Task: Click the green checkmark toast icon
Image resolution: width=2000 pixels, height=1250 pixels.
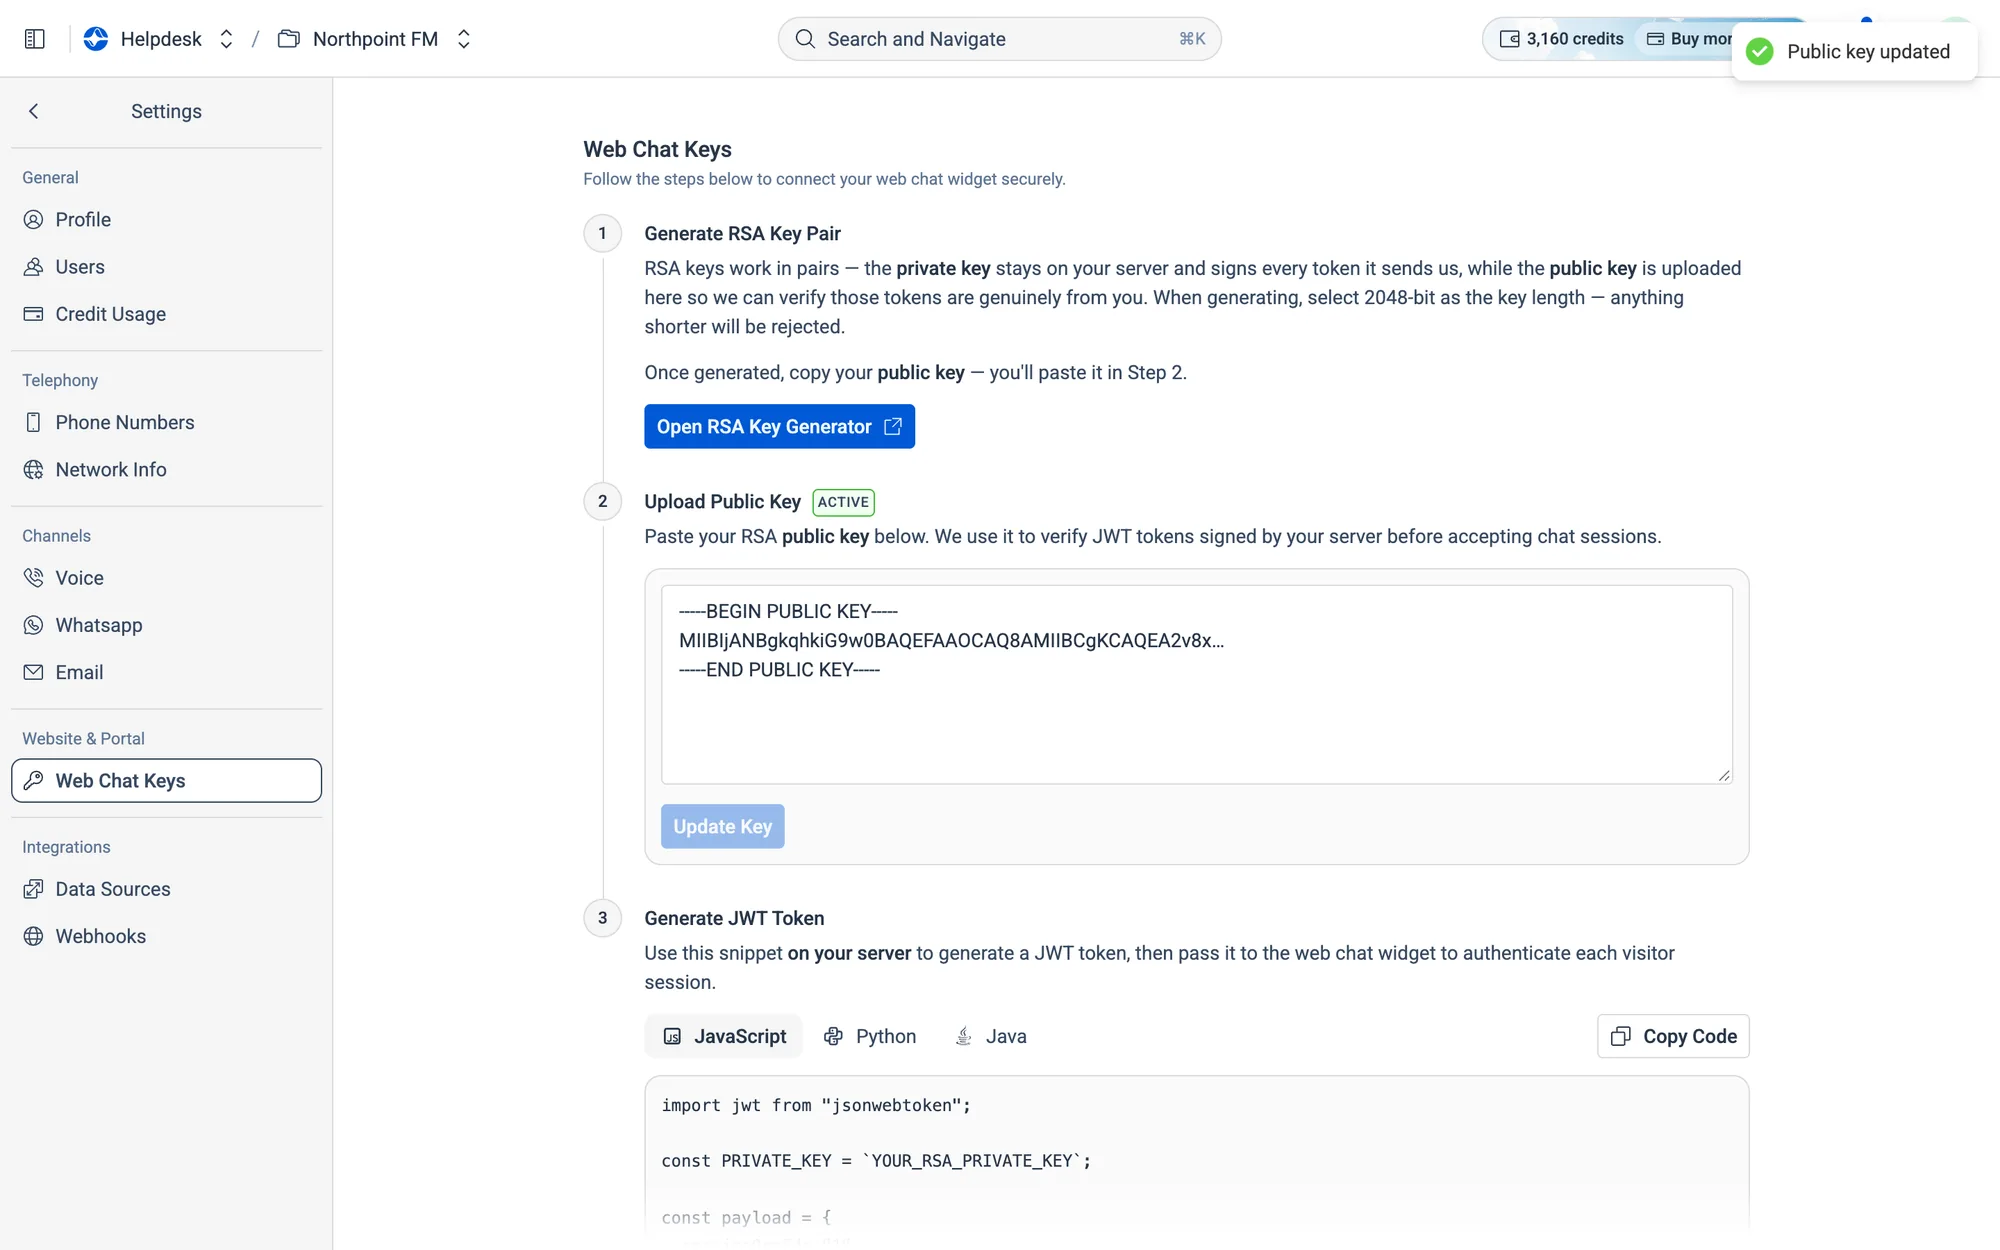Action: (x=1759, y=52)
